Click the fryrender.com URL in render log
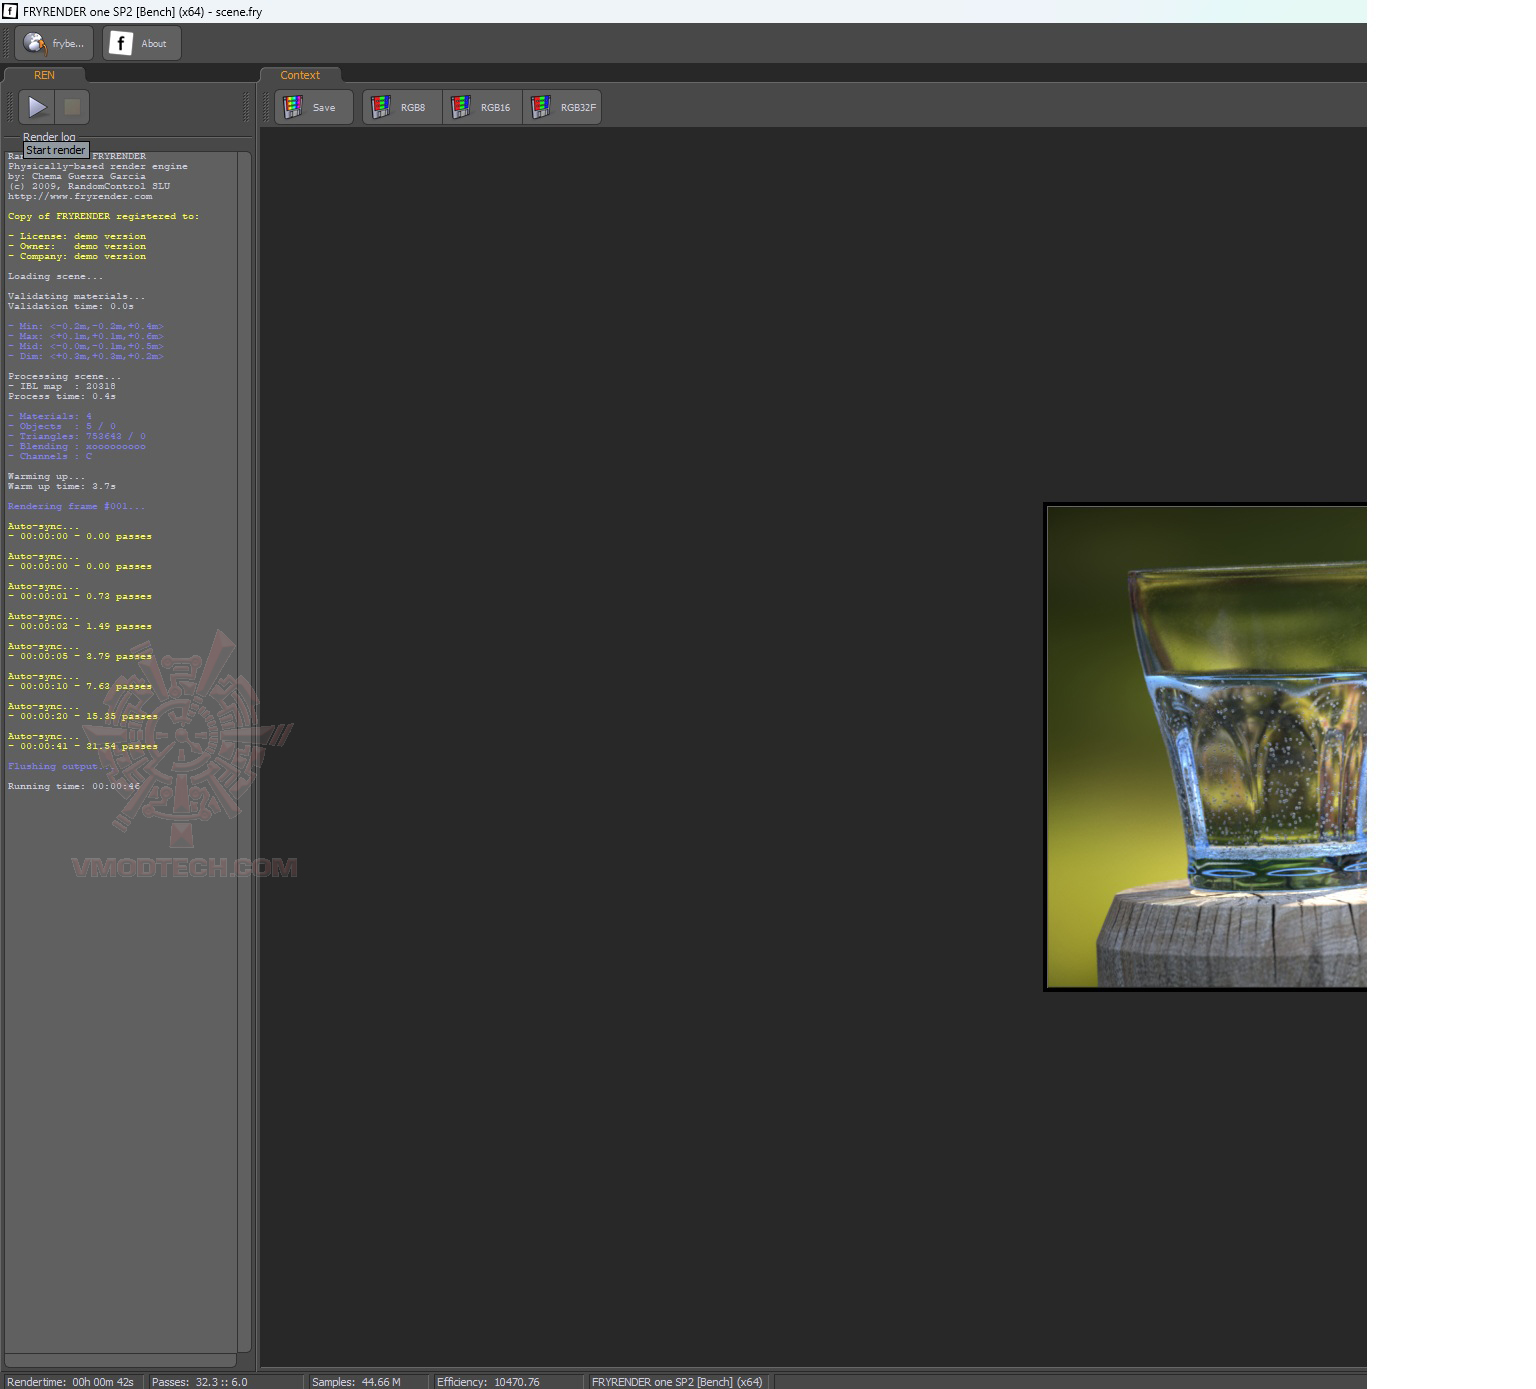The width and height of the screenshot is (1536, 1389). point(80,196)
